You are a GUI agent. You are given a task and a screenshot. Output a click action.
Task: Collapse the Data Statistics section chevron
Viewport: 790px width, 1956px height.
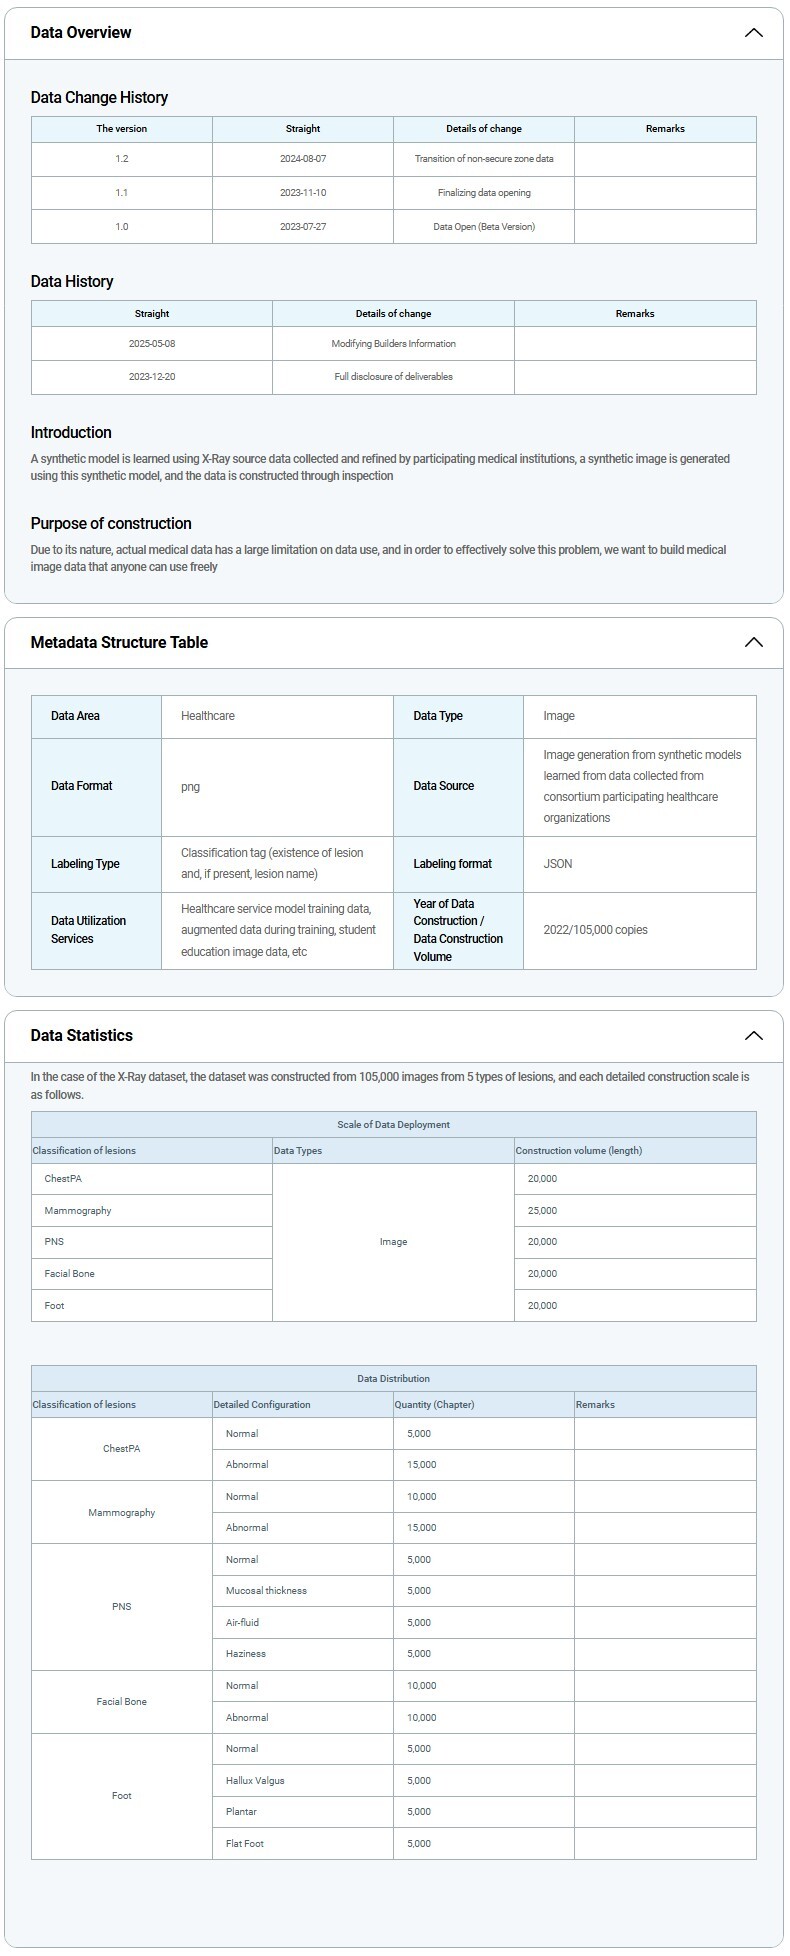click(x=753, y=1035)
